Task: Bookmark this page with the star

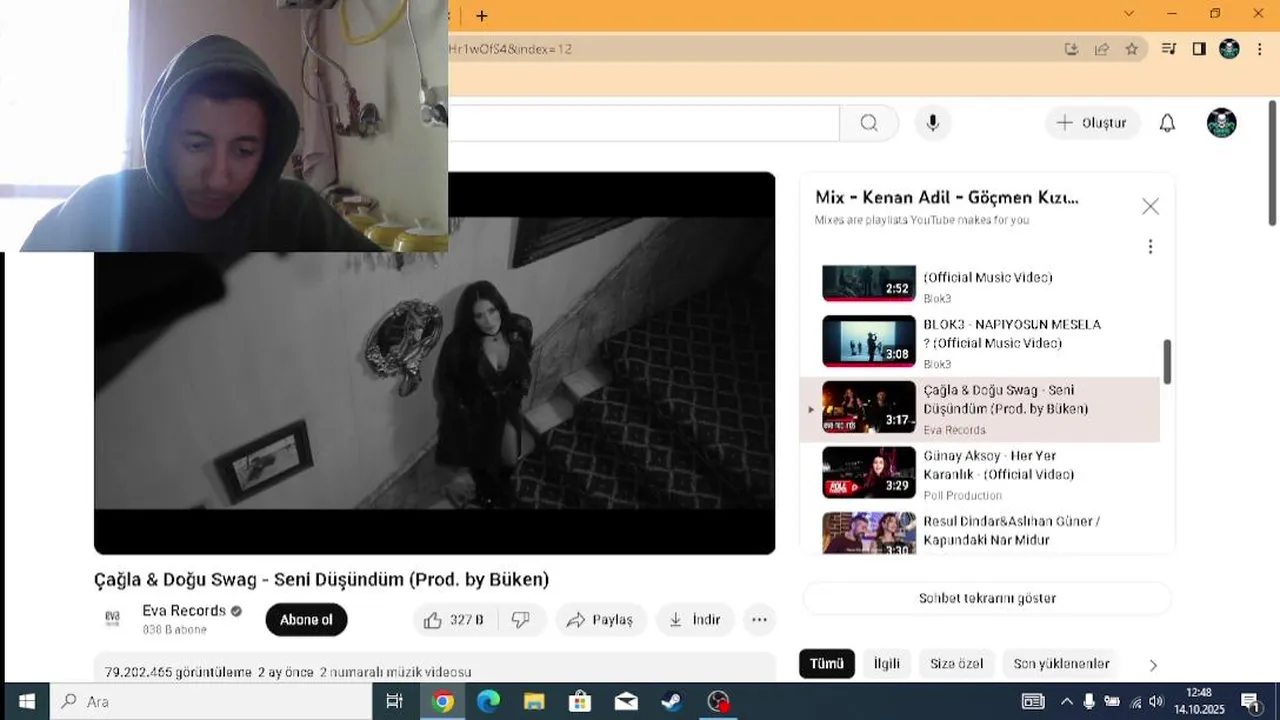Action: 1131,49
